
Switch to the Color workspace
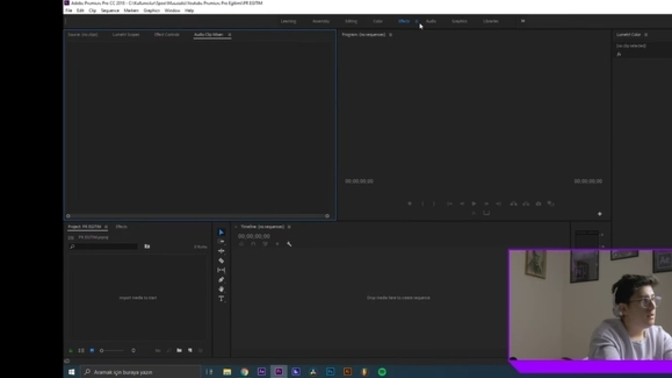378,21
